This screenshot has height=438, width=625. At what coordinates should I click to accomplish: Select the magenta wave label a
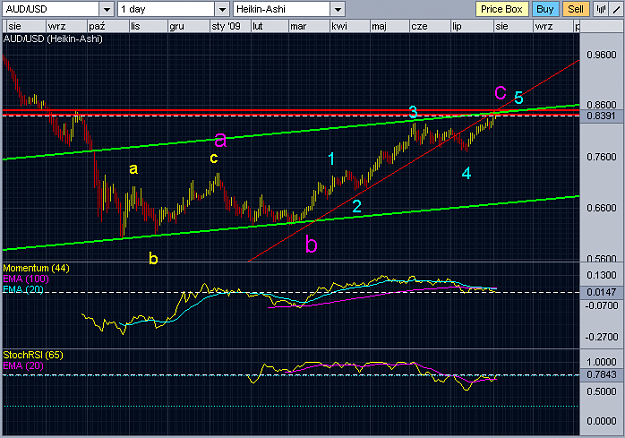point(220,139)
